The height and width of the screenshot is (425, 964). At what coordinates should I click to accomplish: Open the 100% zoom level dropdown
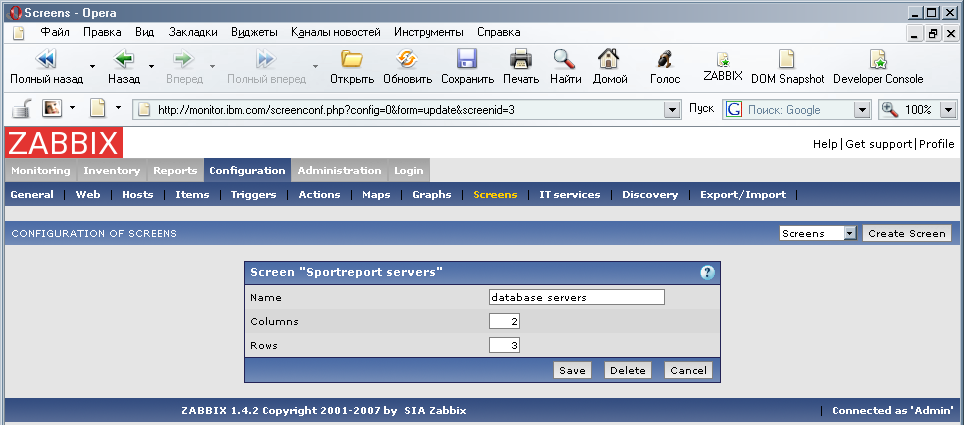[x=947, y=110]
